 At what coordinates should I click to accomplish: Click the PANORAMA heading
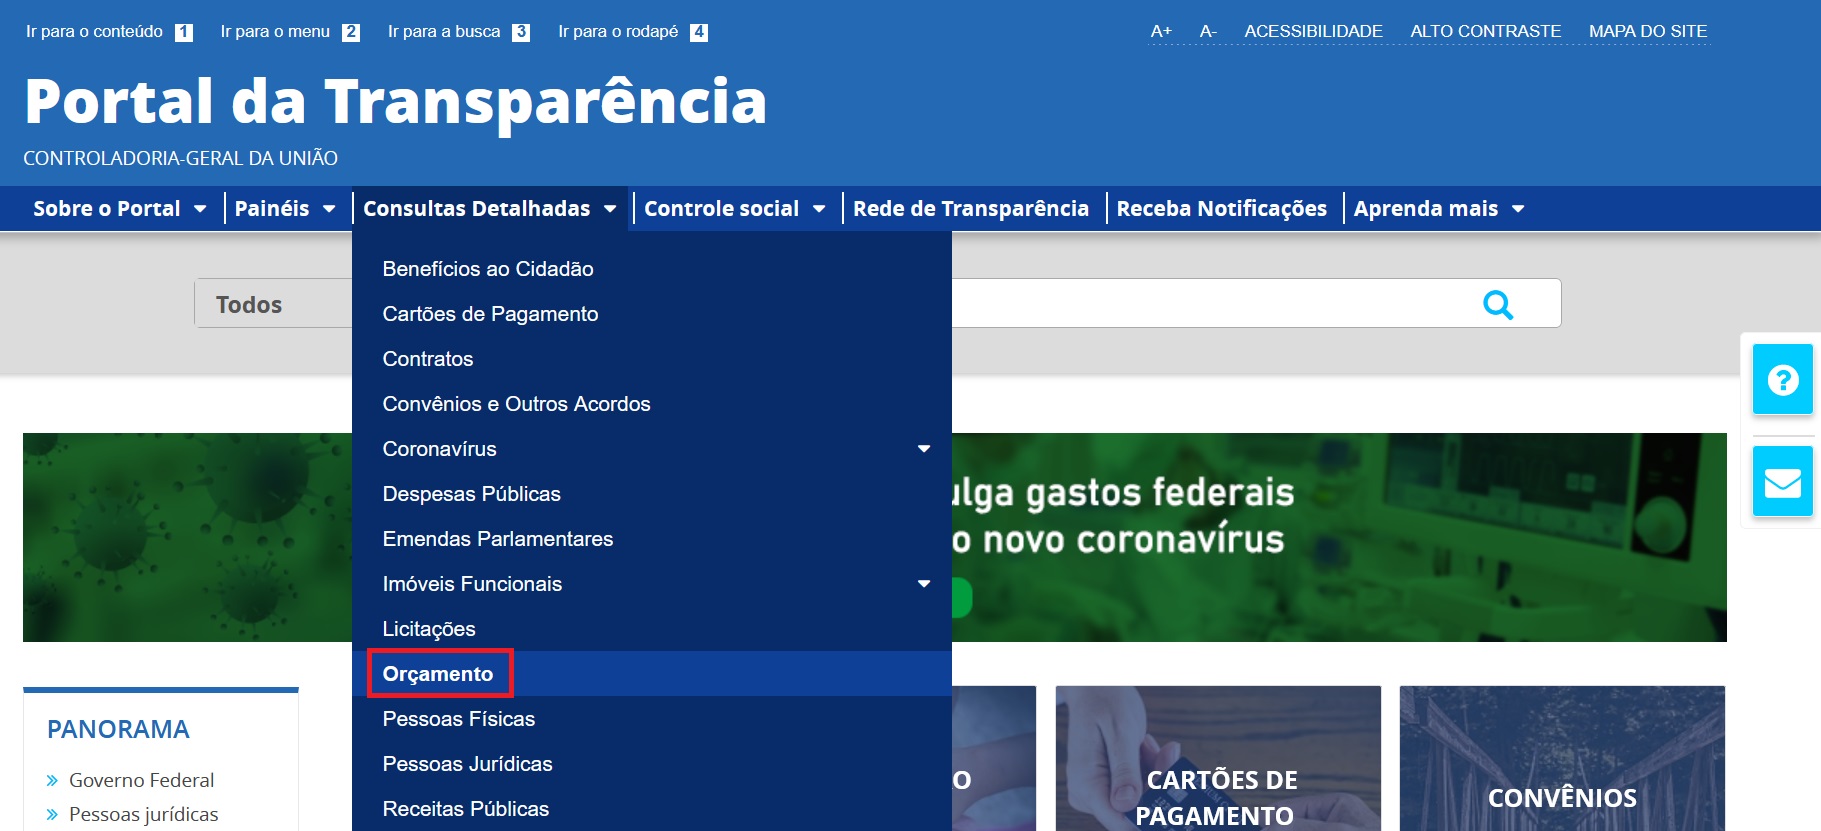[118, 729]
